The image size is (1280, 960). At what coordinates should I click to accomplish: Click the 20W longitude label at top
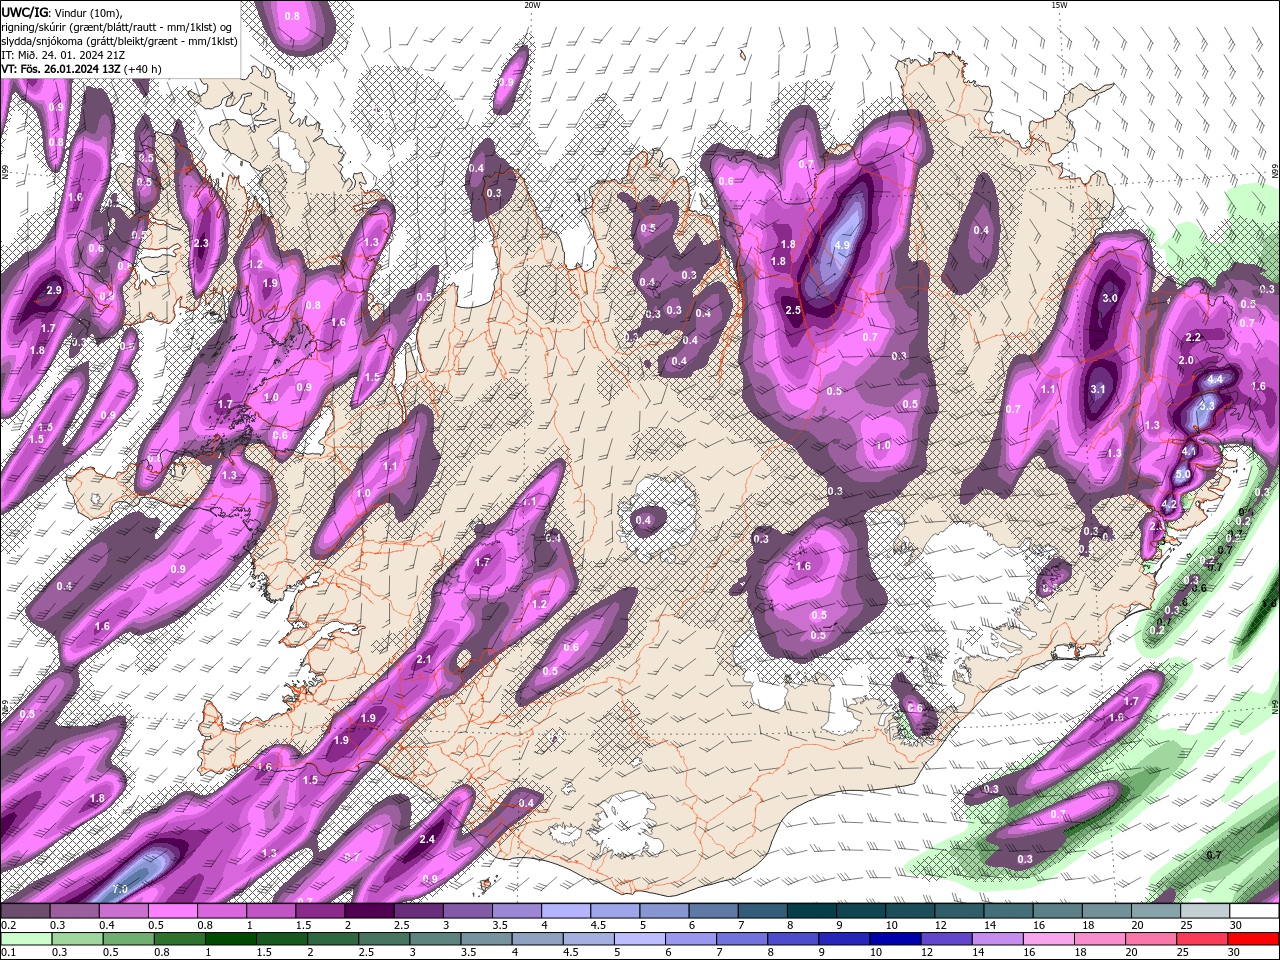532,5
